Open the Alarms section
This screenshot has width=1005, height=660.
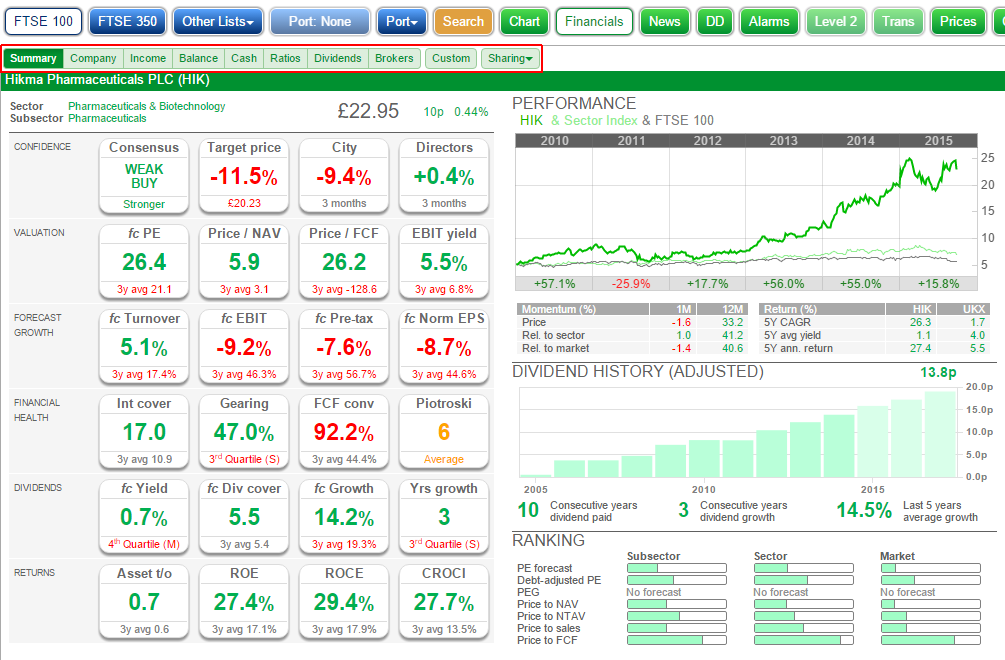(769, 21)
